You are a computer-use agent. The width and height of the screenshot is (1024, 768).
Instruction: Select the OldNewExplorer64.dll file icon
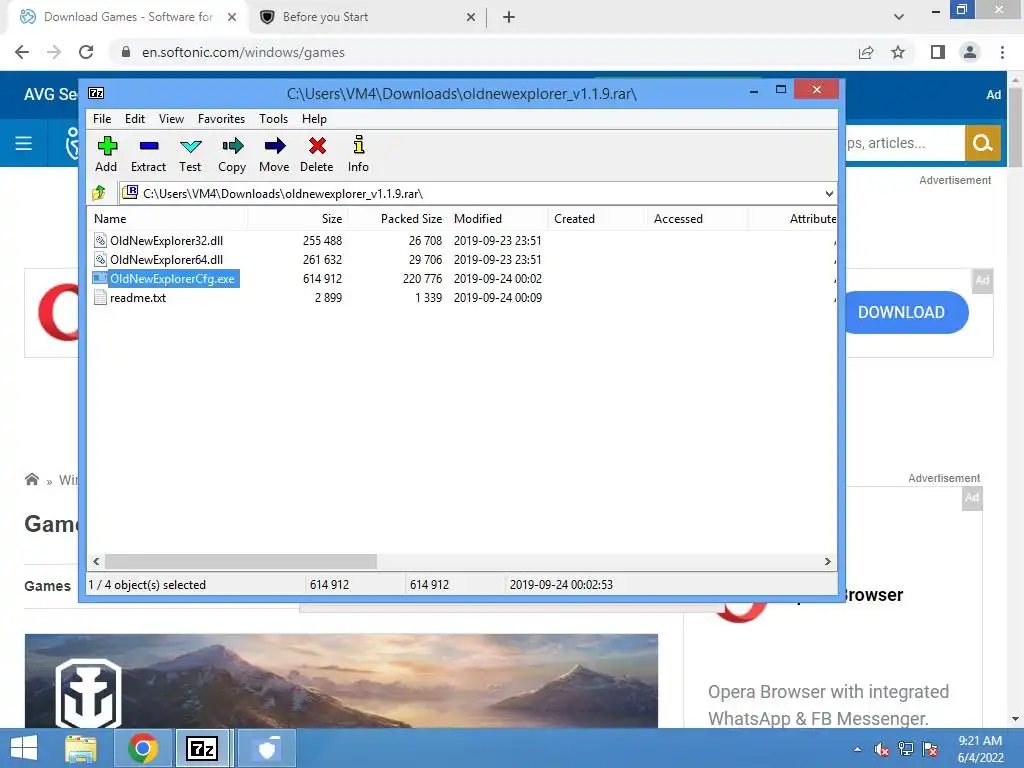100,259
